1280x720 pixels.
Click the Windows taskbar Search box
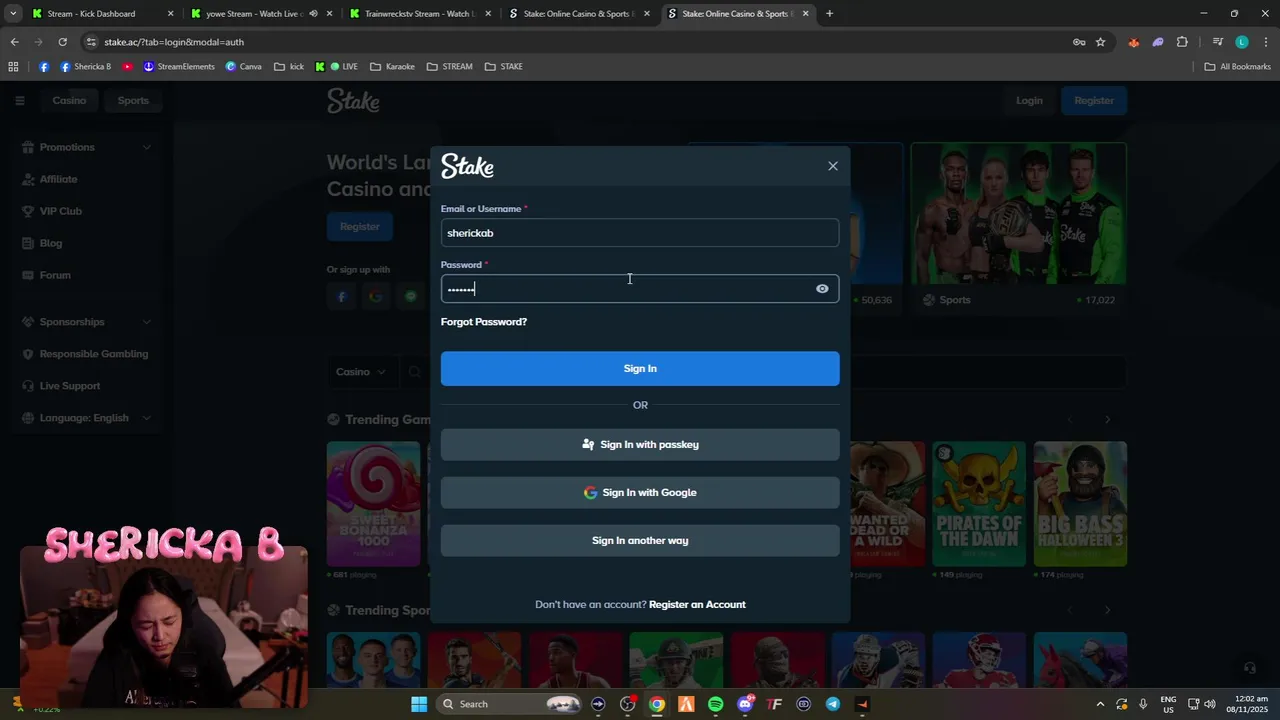click(510, 704)
